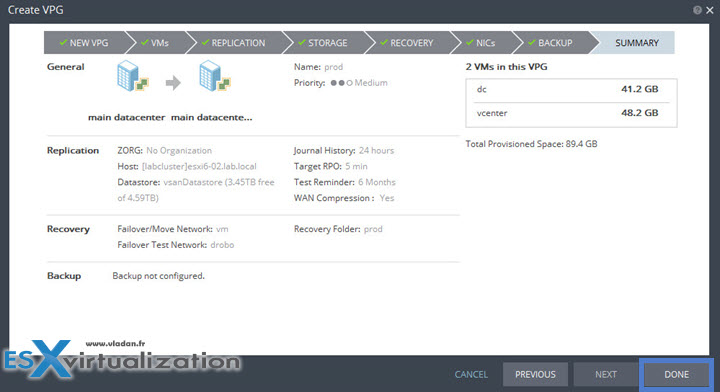The width and height of the screenshot is (720, 392).
Task: Click the Failover Test Network drobo value
Action: coord(222,245)
